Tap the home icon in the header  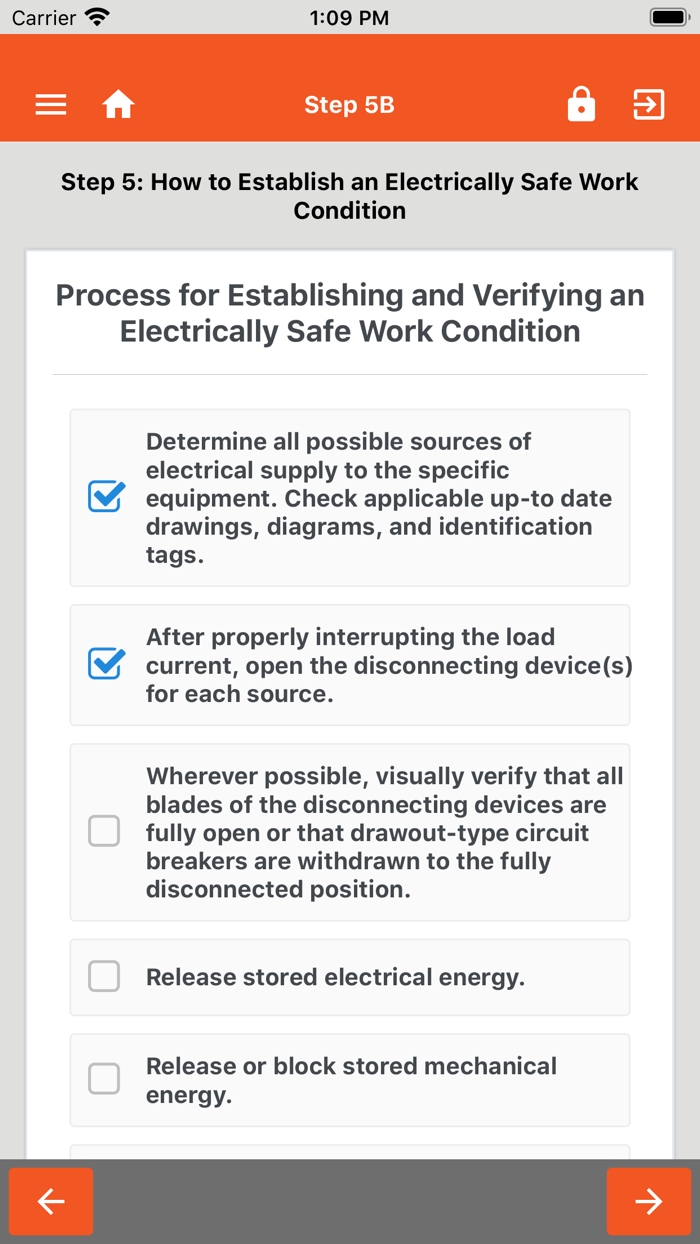point(118,104)
